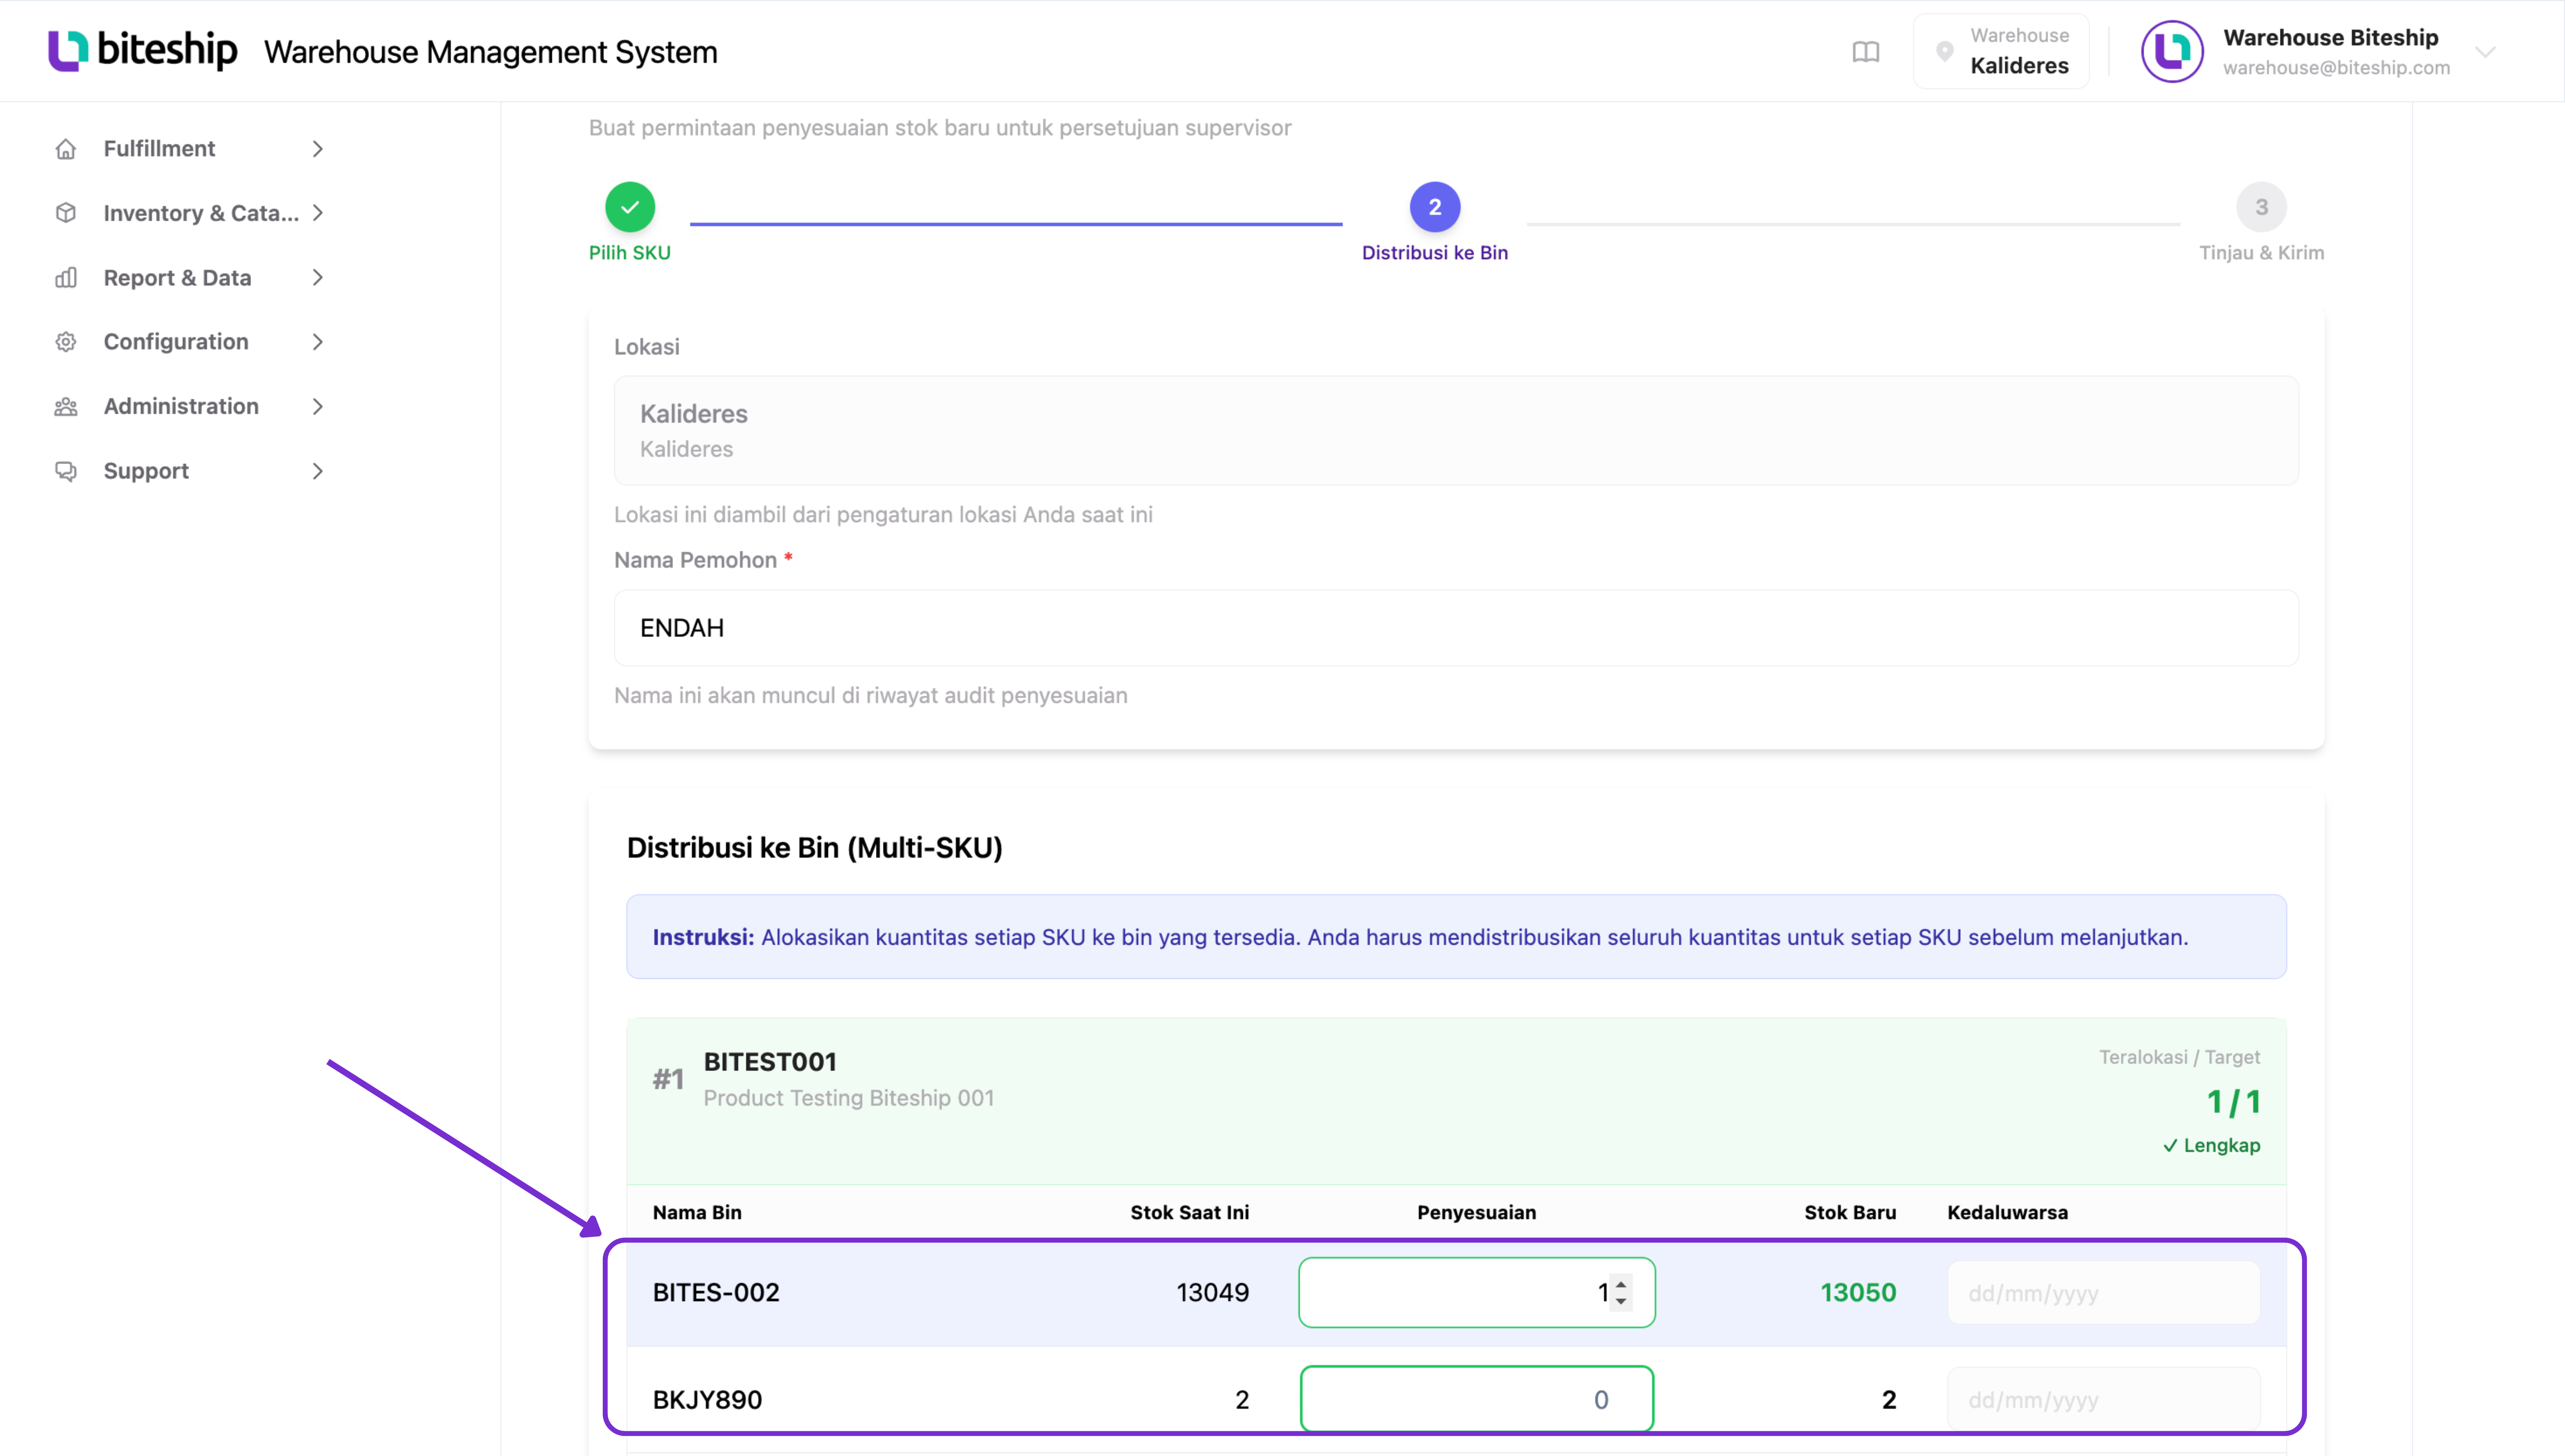Click the disabled Kalideres location field
Image resolution: width=2565 pixels, height=1456 pixels.
point(1456,431)
